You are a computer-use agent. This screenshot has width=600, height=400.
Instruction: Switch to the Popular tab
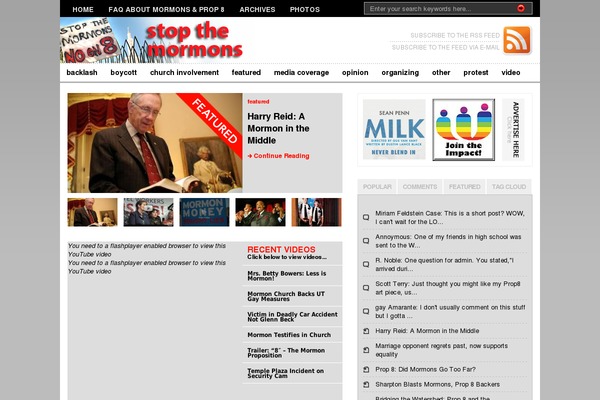pyautogui.click(x=377, y=187)
